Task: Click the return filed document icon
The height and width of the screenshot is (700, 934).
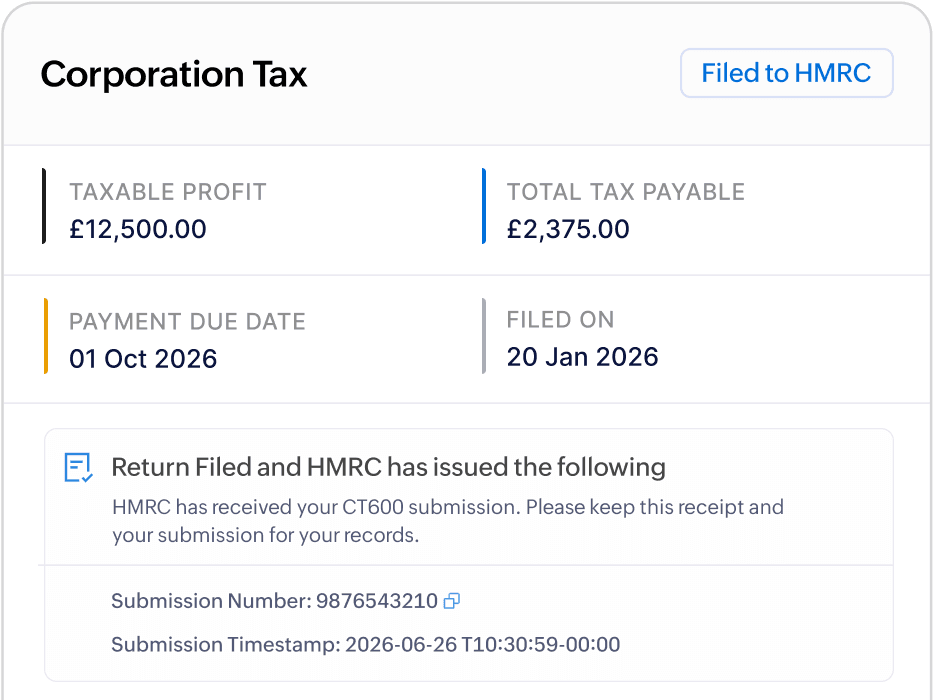Action: click(76, 467)
